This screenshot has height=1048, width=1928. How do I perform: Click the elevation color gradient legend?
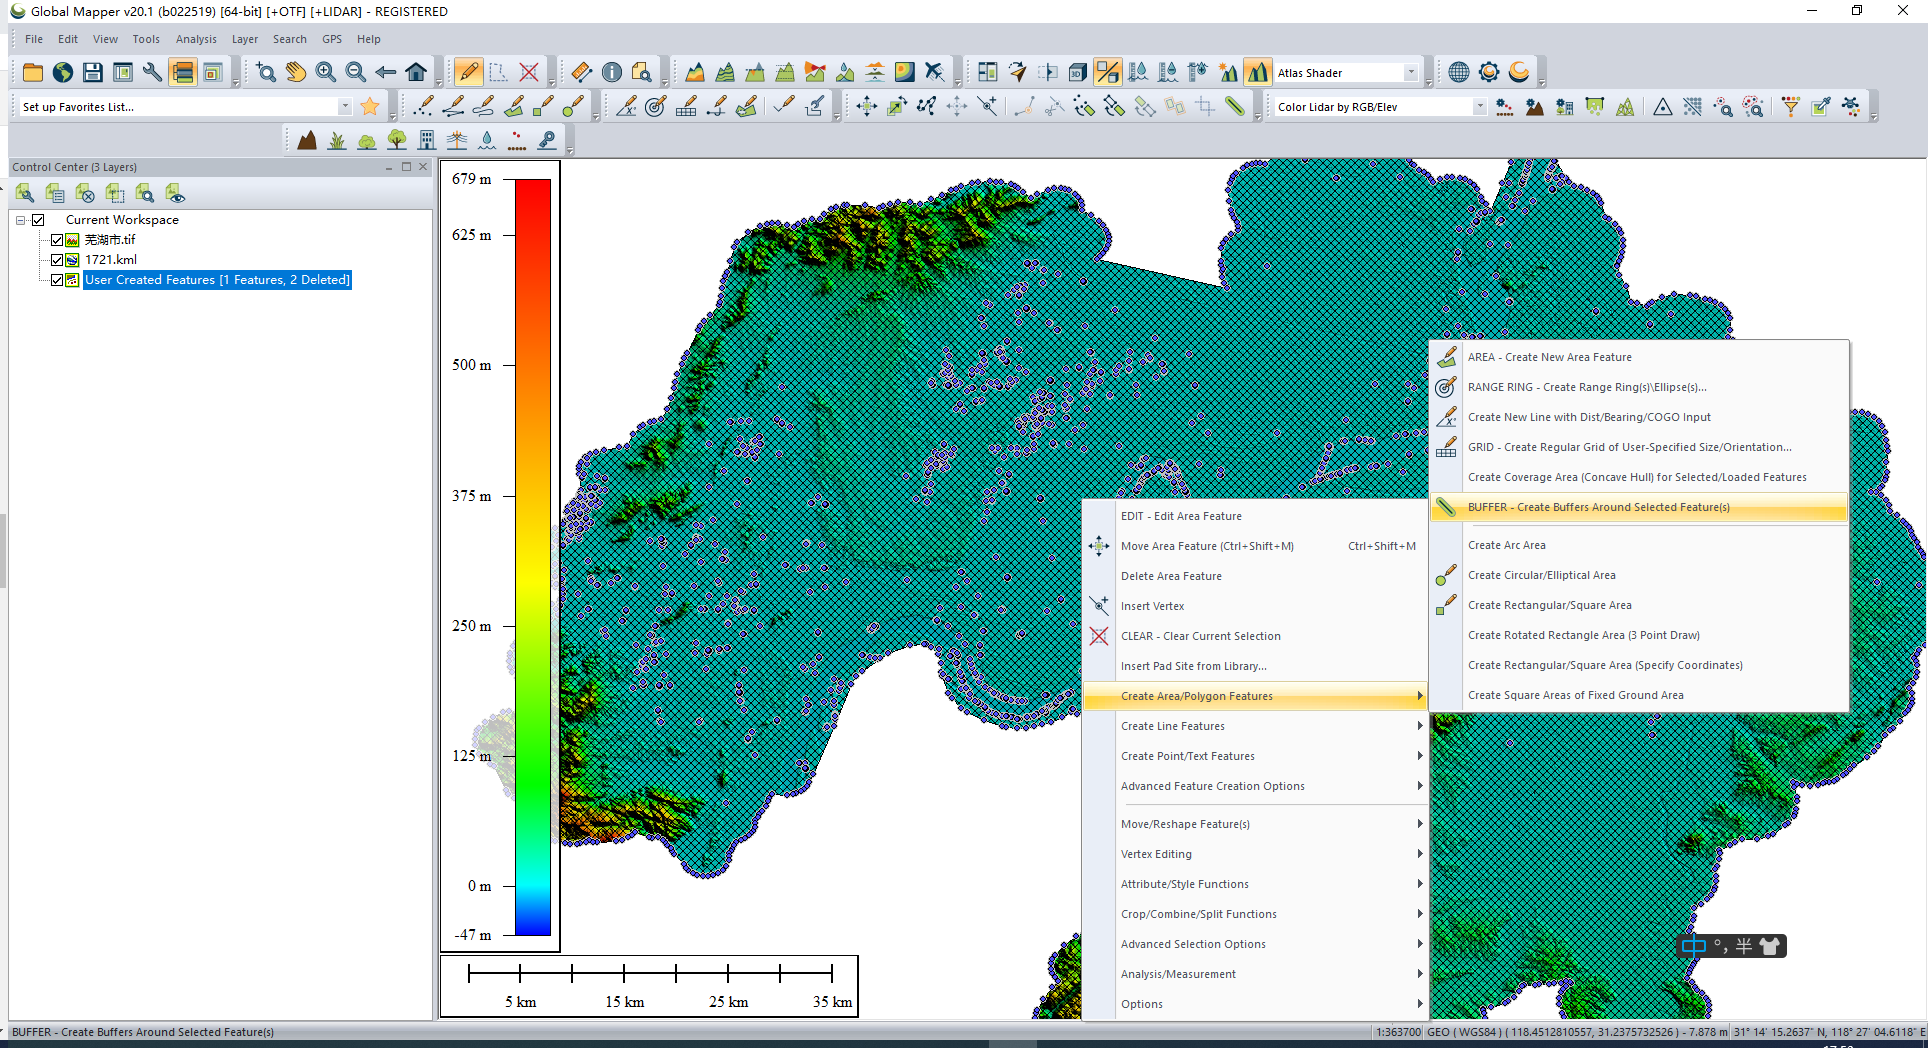point(532,556)
